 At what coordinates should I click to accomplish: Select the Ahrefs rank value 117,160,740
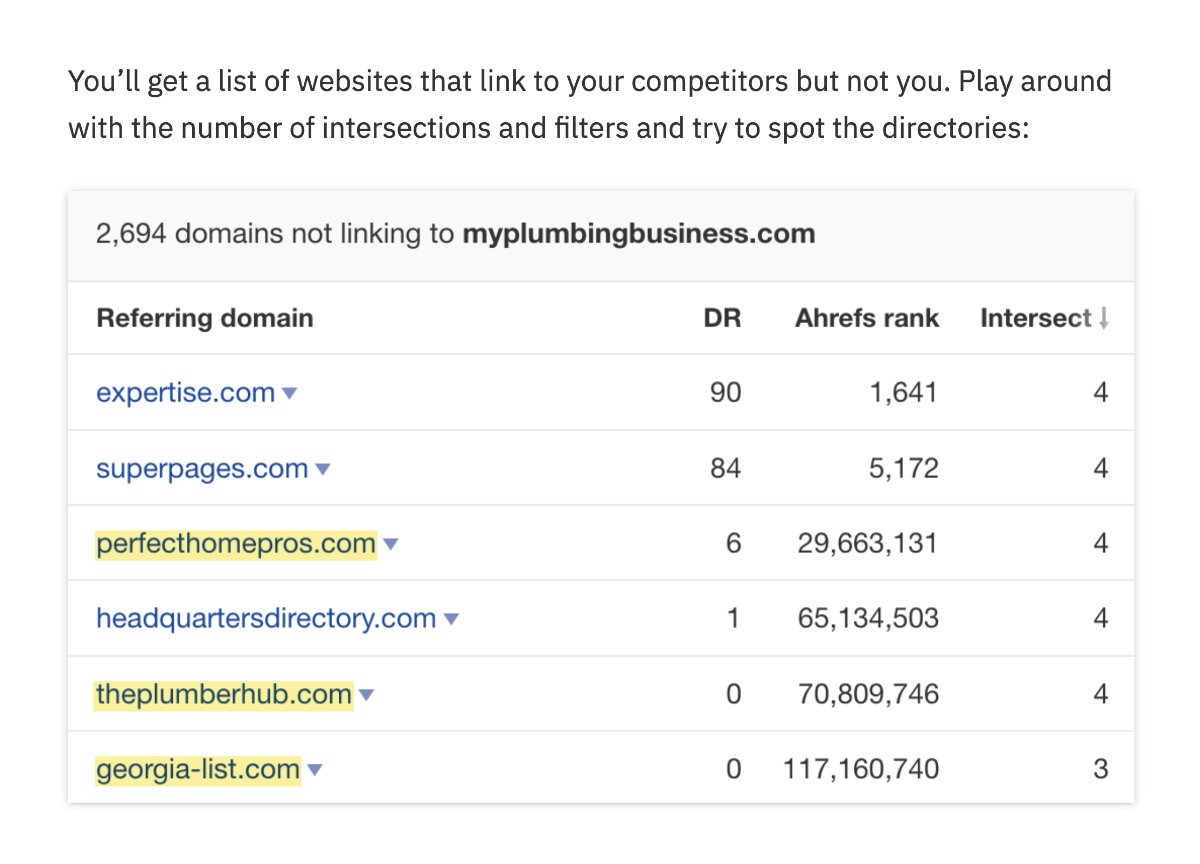(861, 770)
